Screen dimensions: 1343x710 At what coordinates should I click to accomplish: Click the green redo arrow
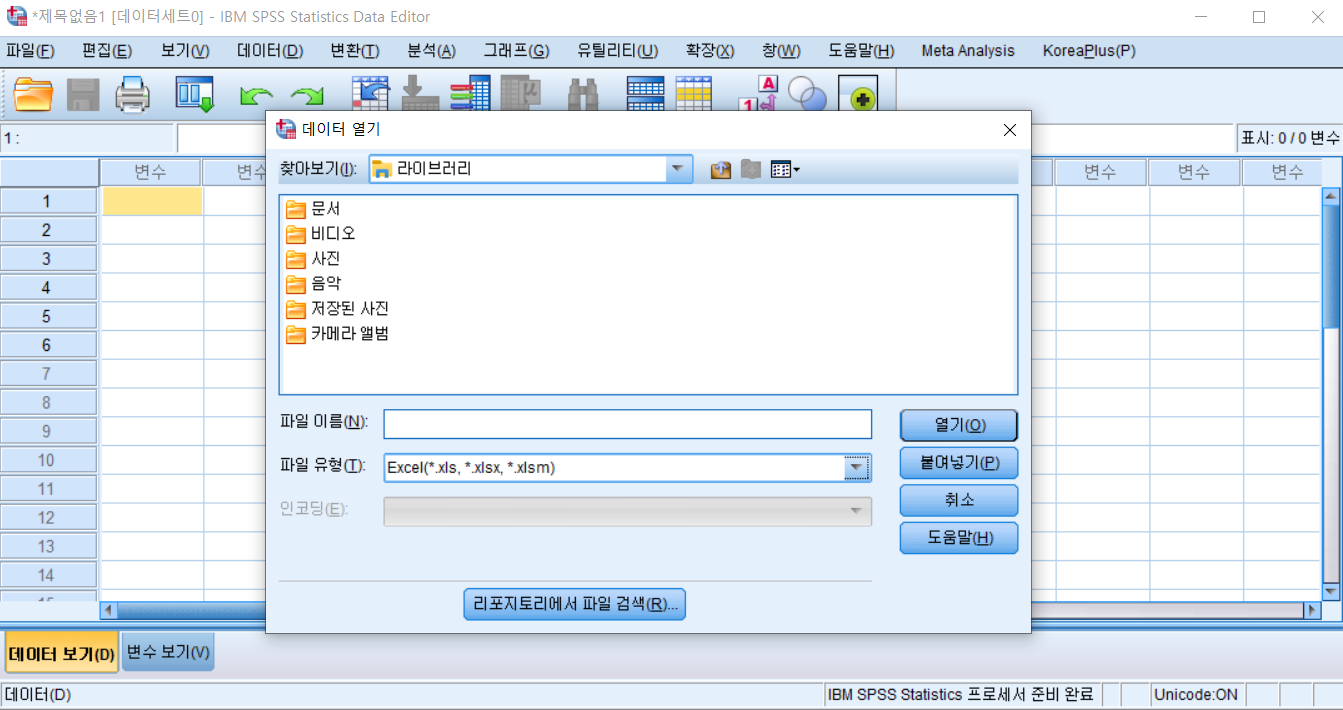[x=307, y=97]
